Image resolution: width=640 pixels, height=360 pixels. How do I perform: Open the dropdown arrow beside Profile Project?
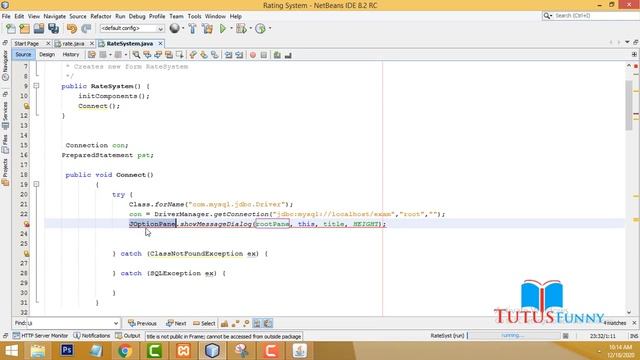click(270, 29)
